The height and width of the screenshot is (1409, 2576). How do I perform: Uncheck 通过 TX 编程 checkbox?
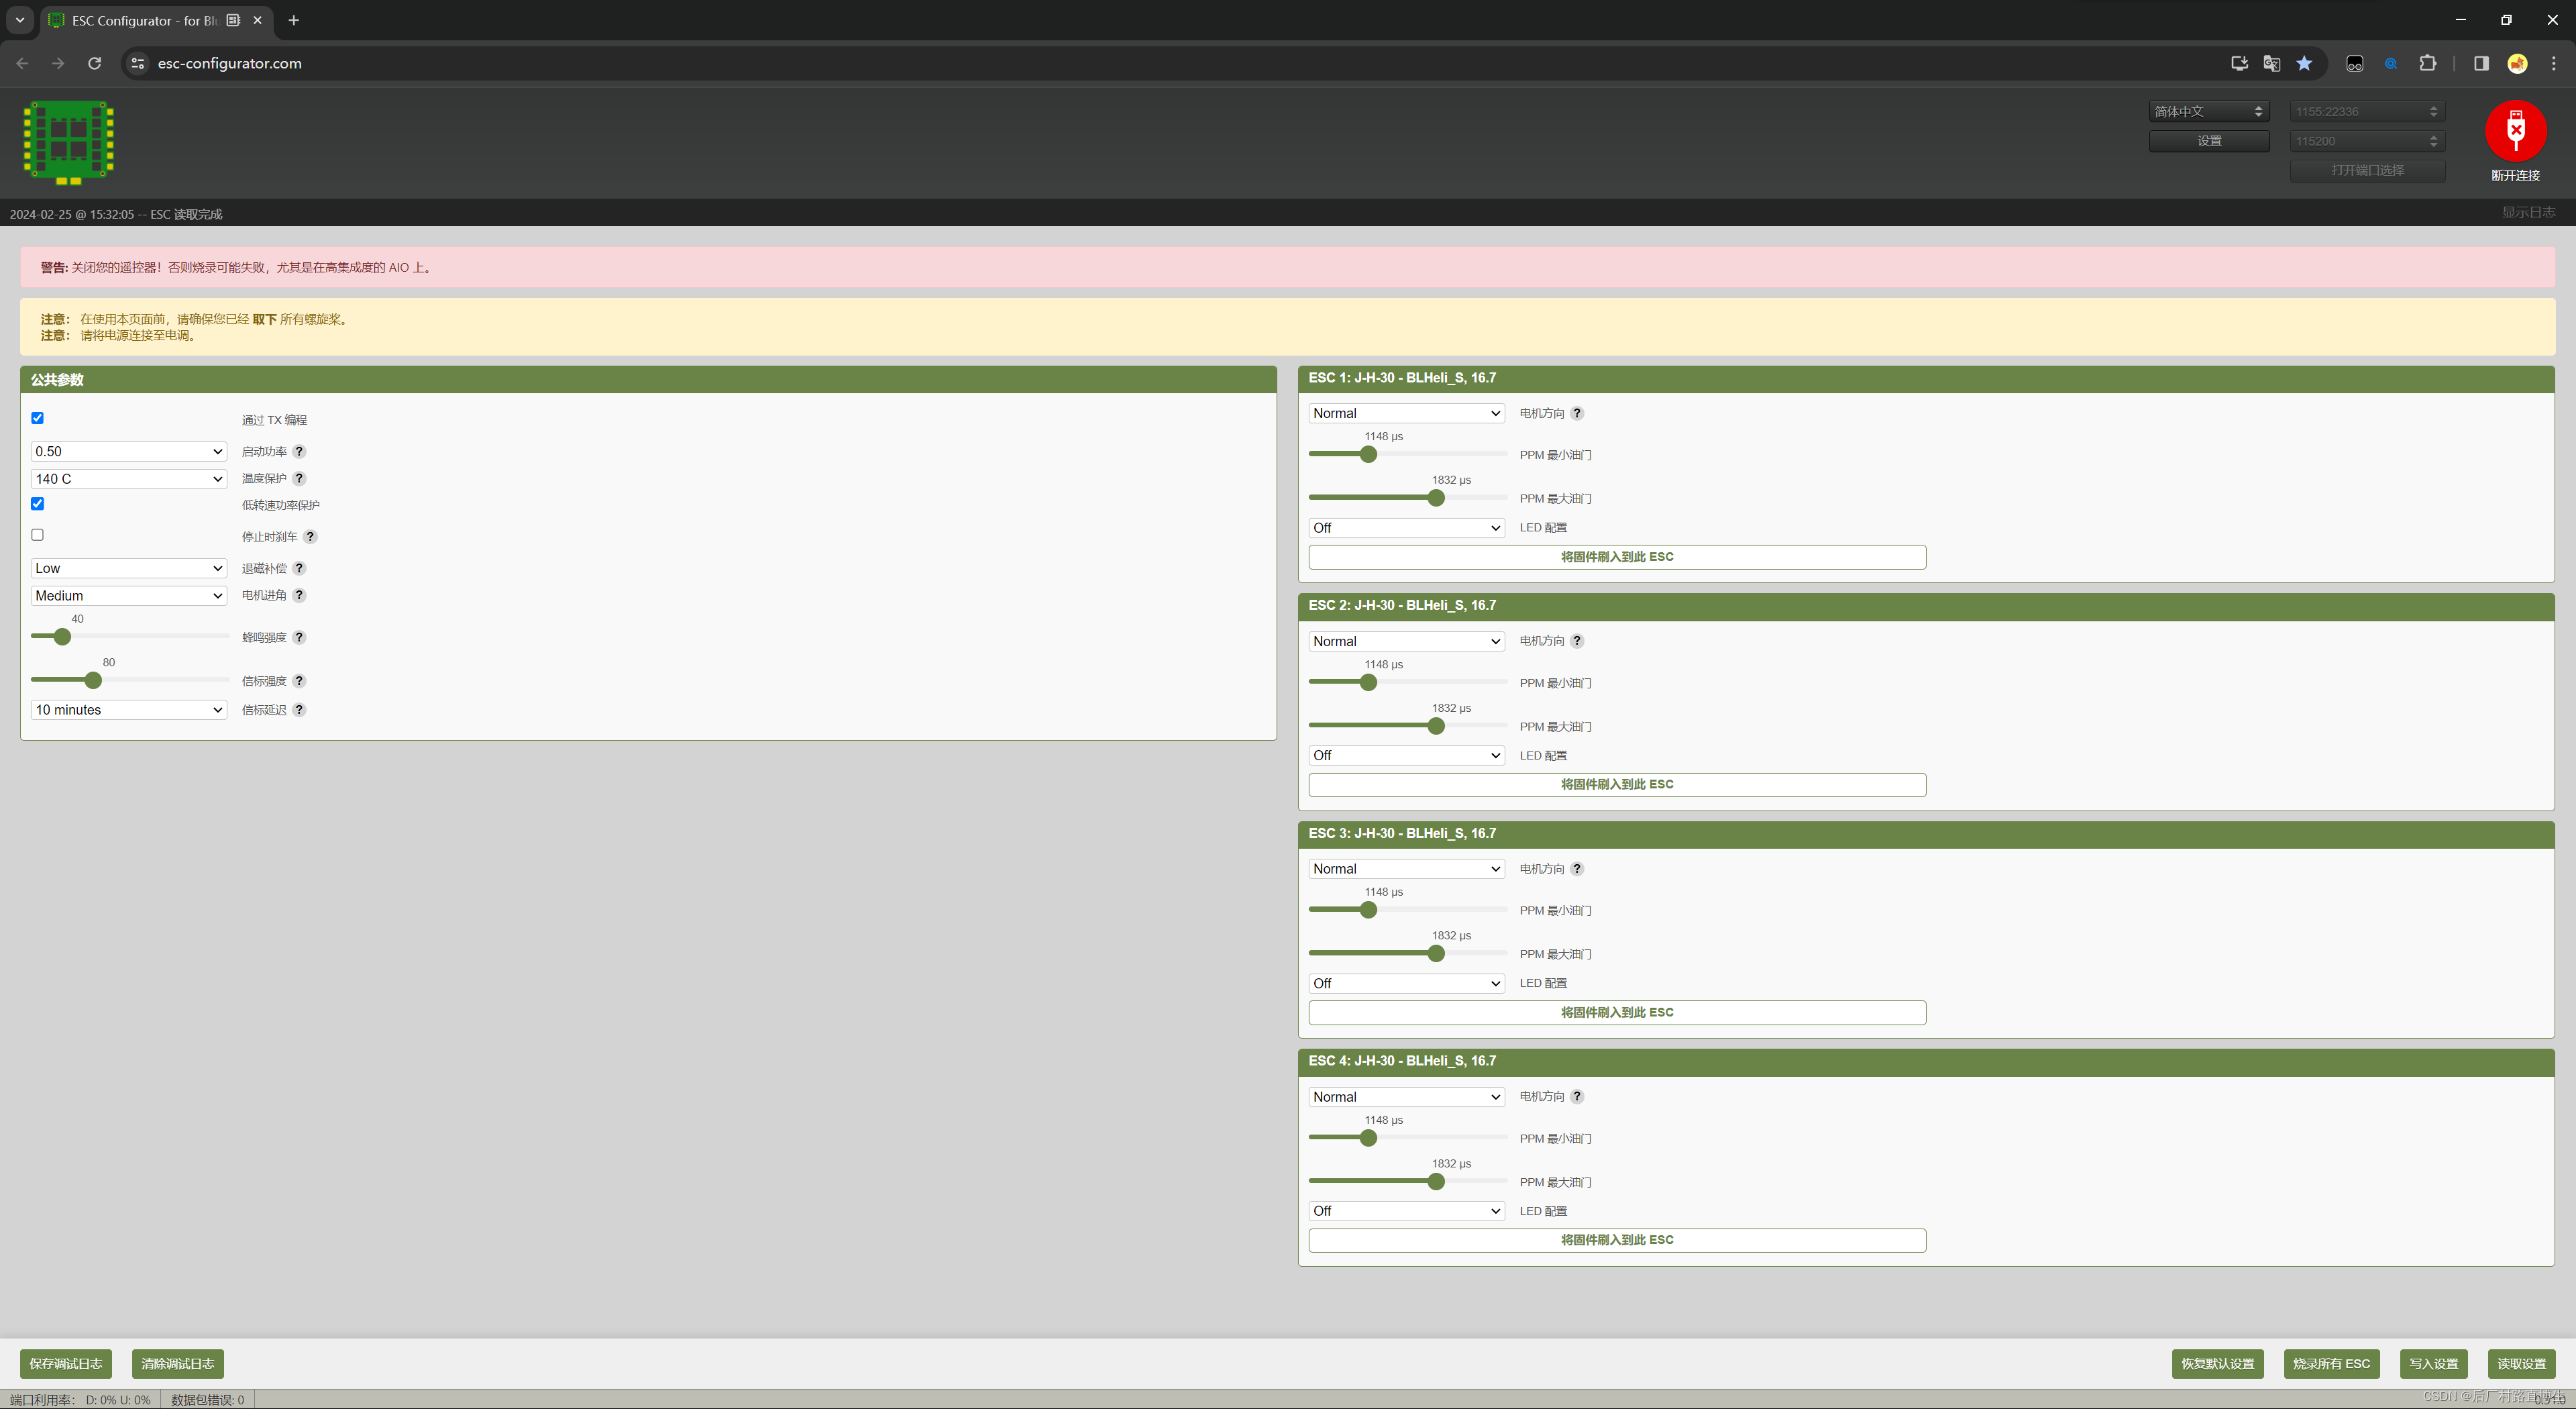pyautogui.click(x=38, y=418)
